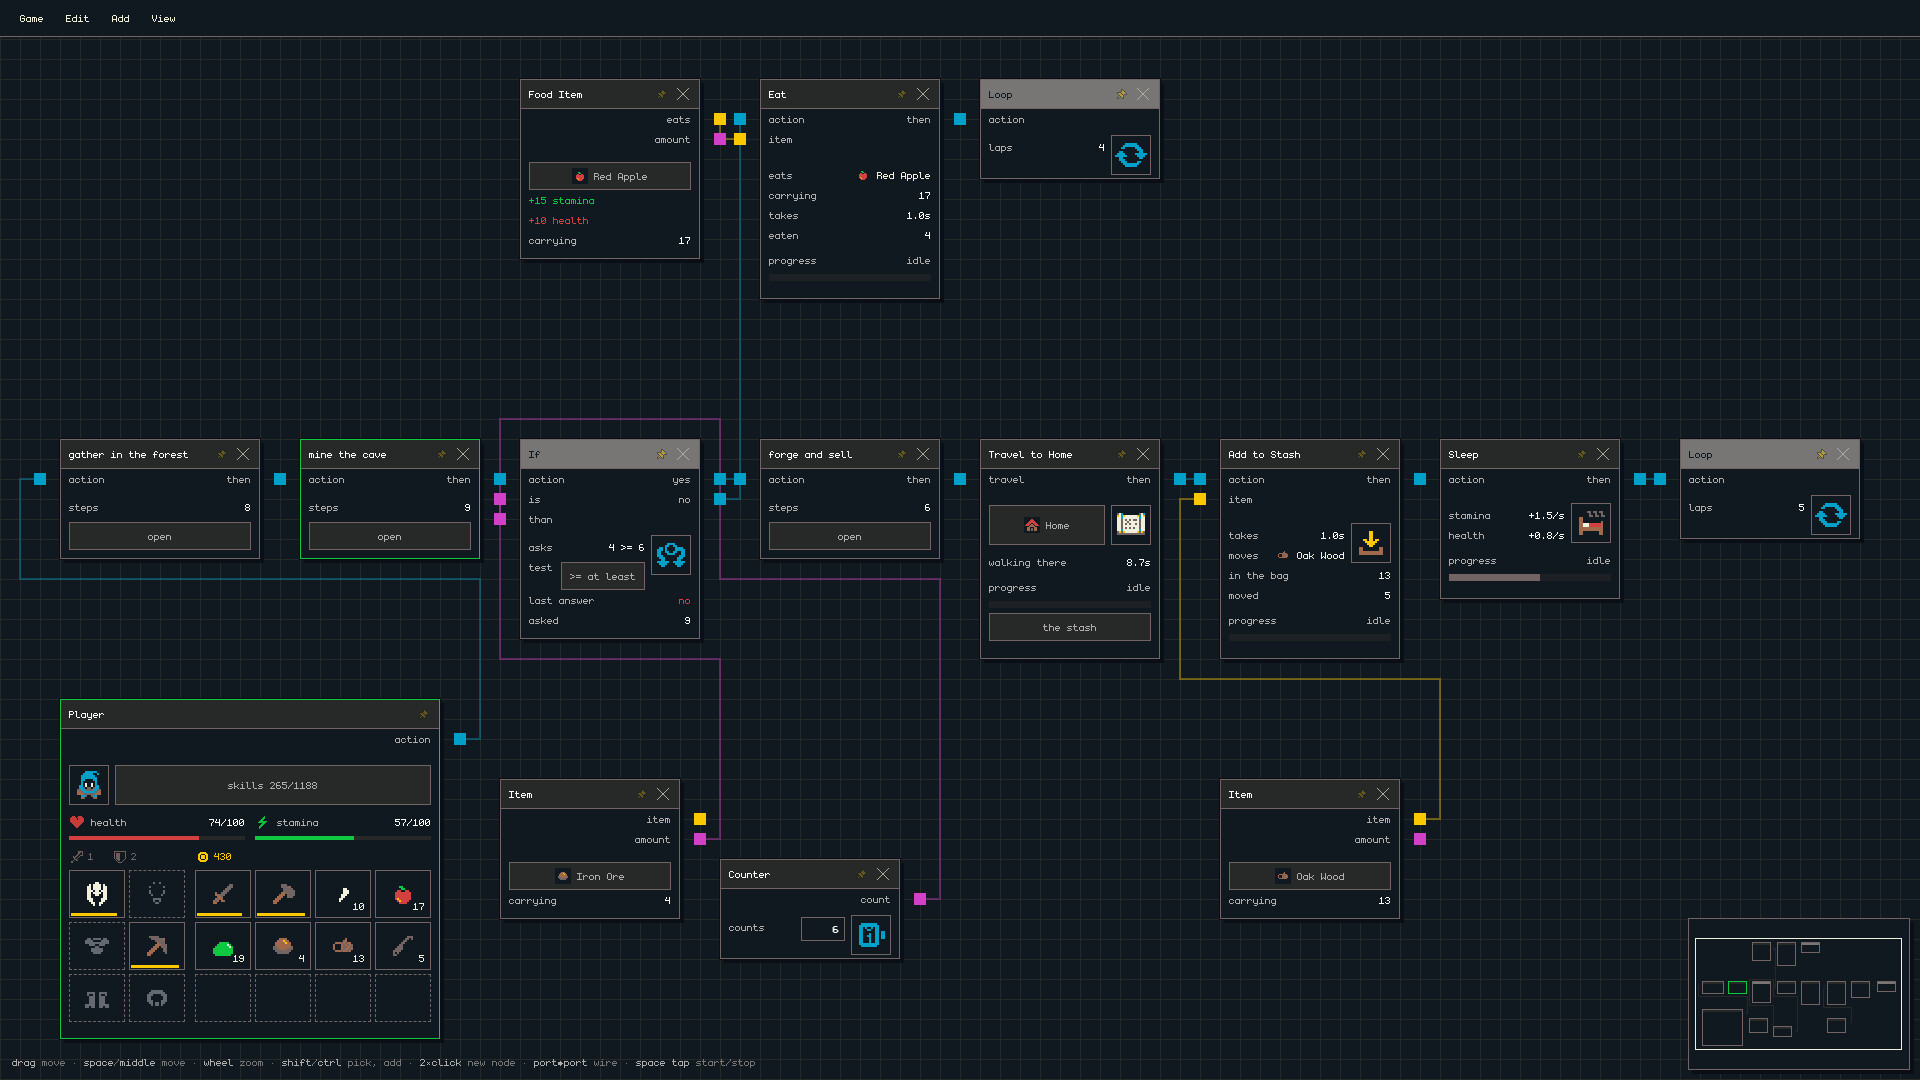1920x1080 pixels.
Task: Click open on 'mine the cave' node
Action: pyautogui.click(x=390, y=536)
